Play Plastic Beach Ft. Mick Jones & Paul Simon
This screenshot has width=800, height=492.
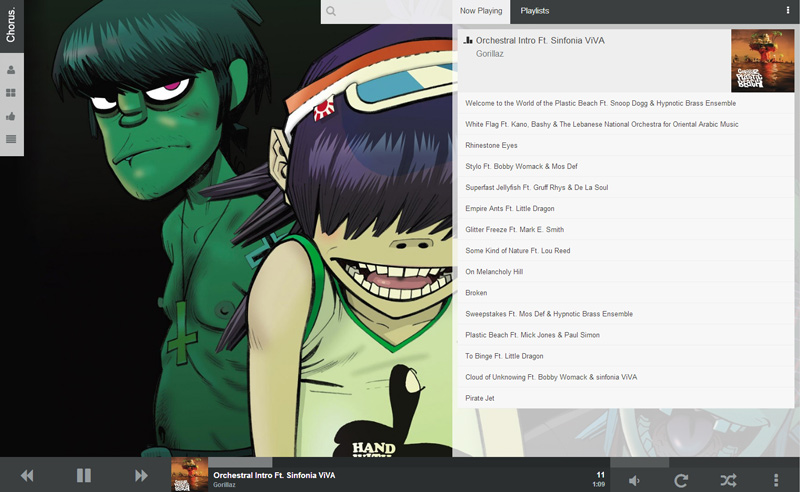point(626,335)
